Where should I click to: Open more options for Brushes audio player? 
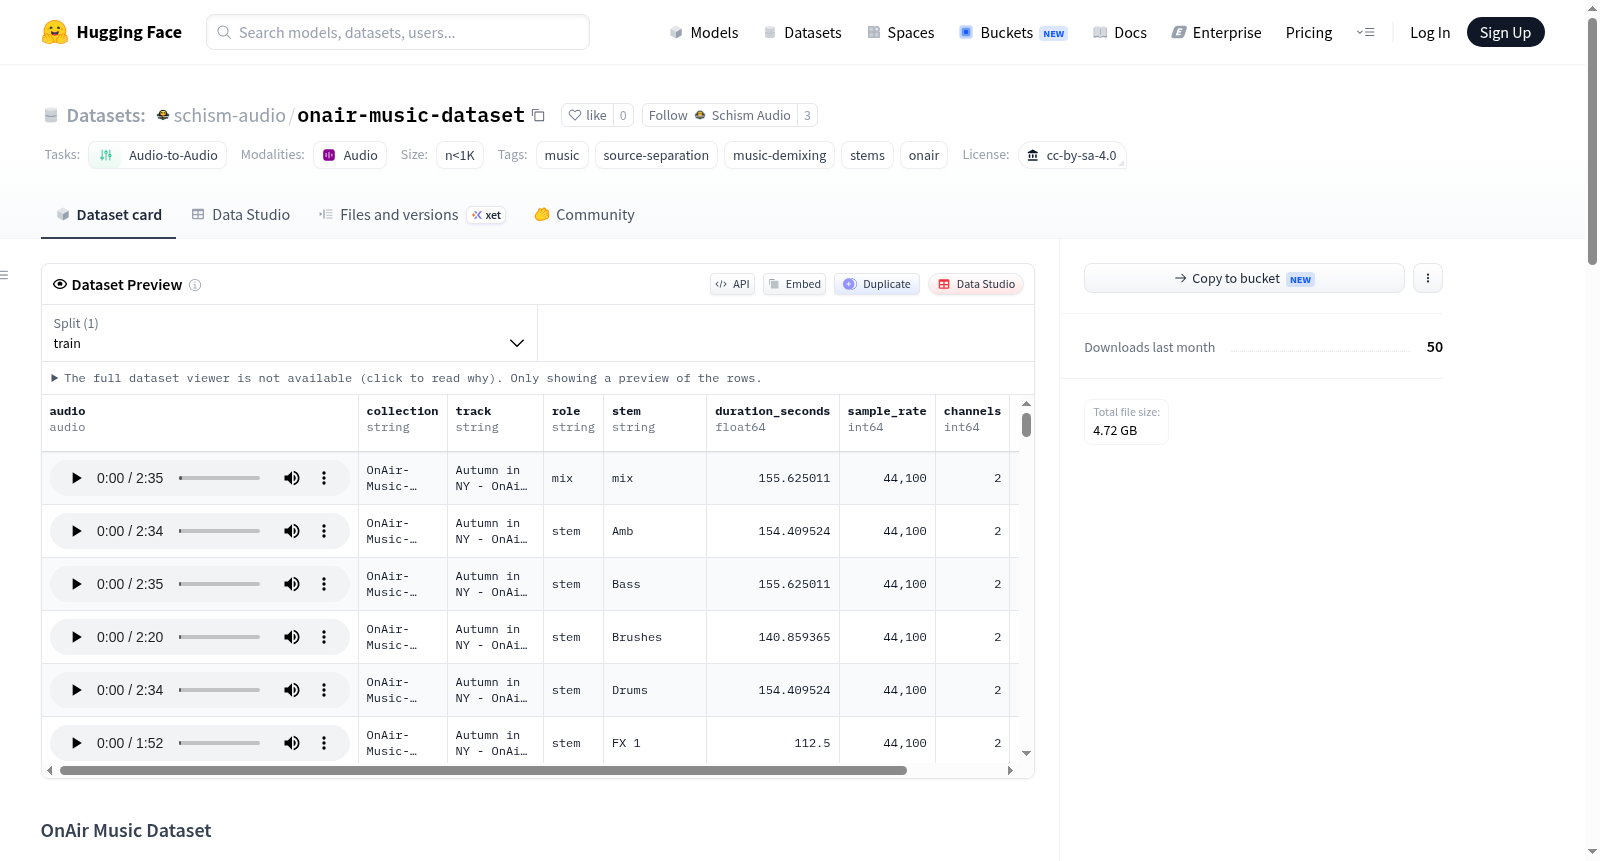click(x=324, y=637)
